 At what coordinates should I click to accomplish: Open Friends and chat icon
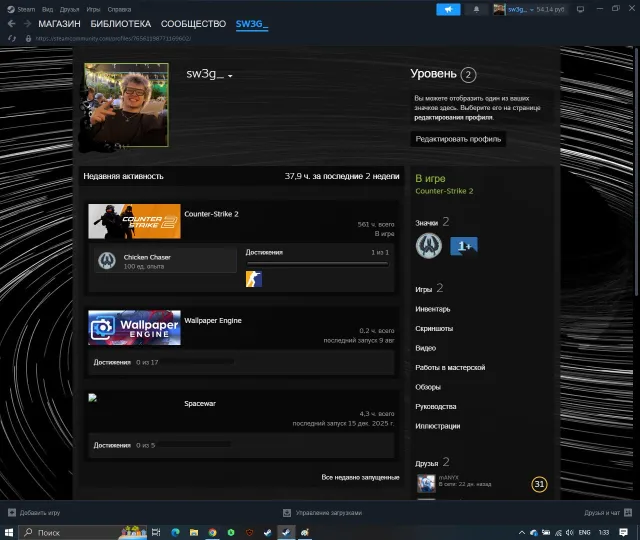[x=628, y=513]
